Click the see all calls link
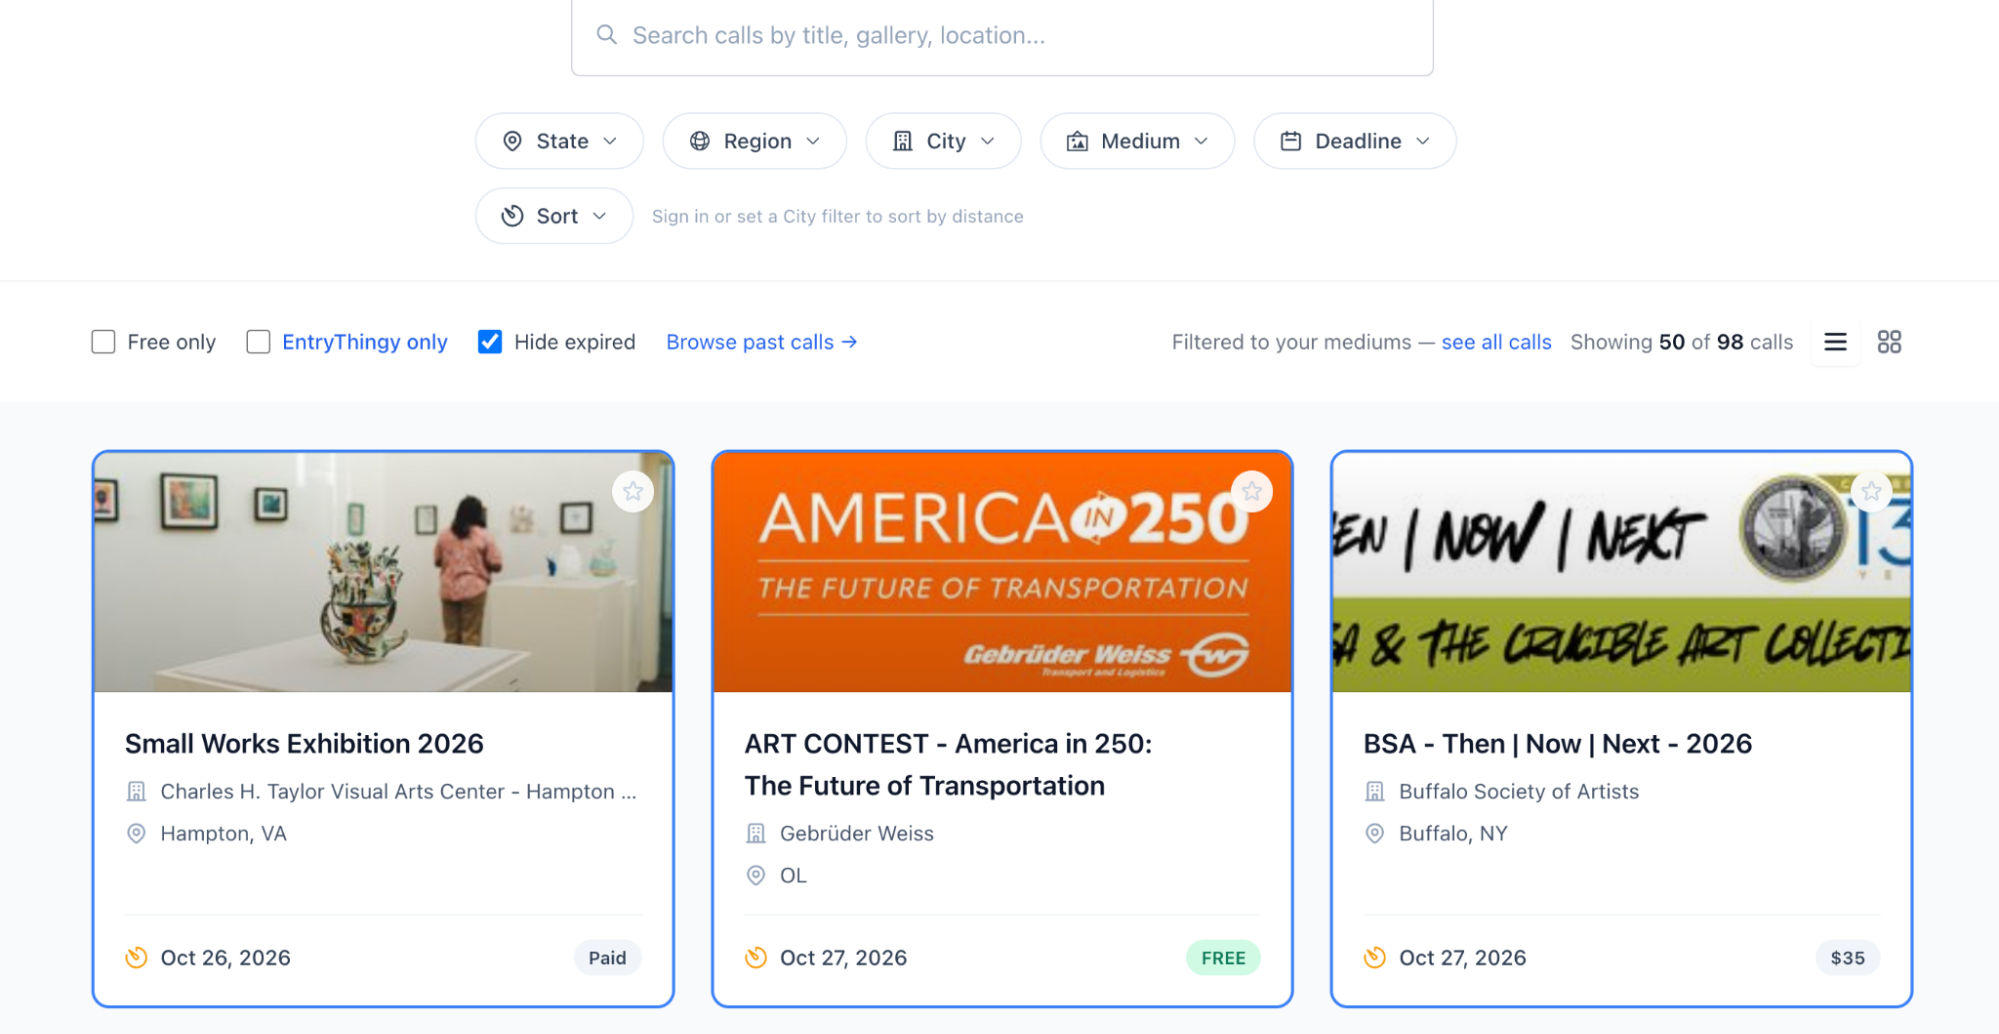 pos(1496,342)
